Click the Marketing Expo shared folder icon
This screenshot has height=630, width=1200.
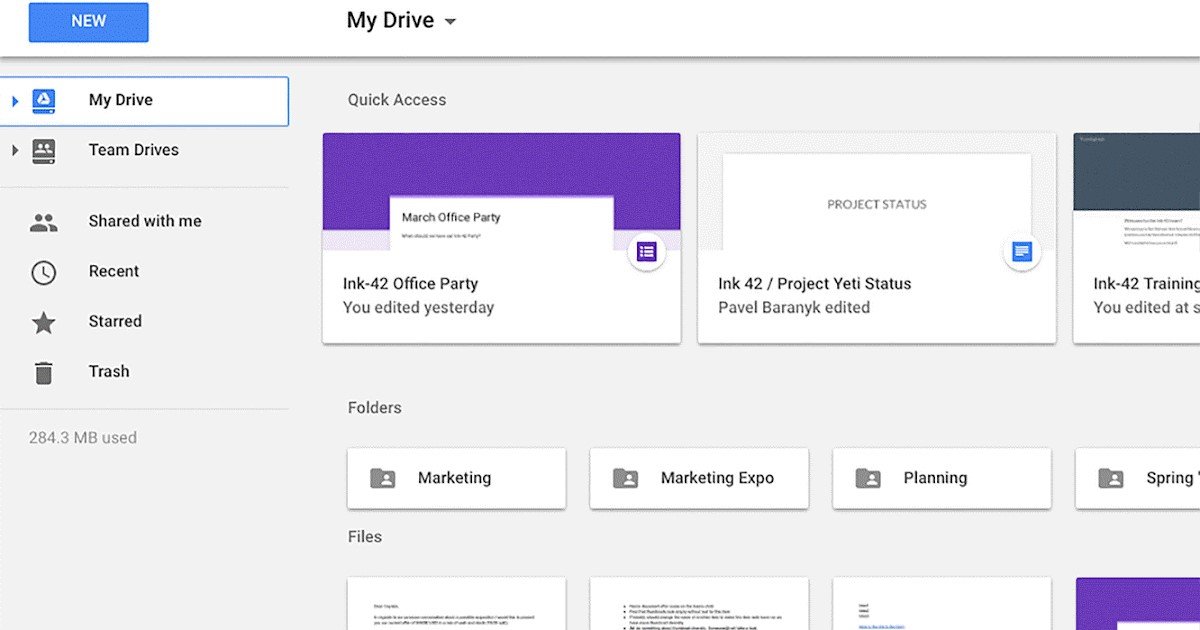(x=626, y=478)
